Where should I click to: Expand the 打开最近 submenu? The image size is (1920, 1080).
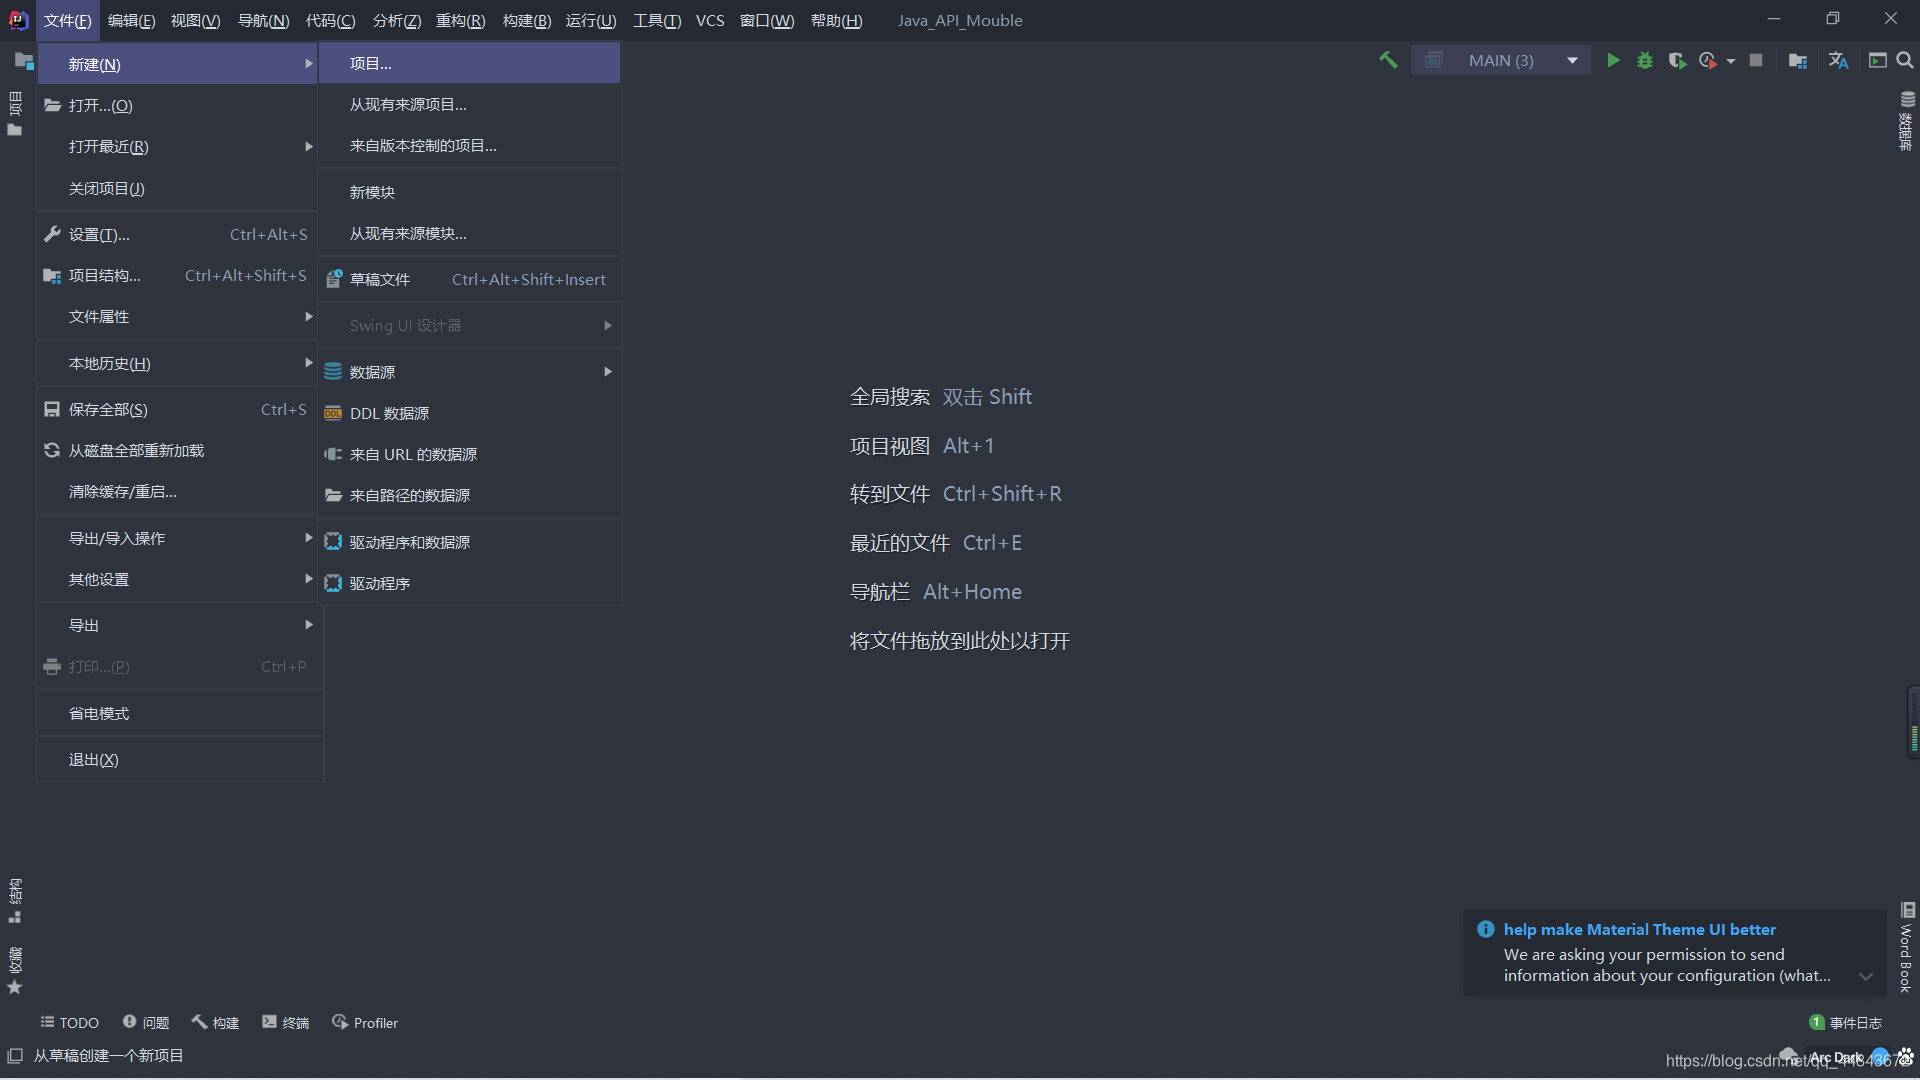(178, 147)
